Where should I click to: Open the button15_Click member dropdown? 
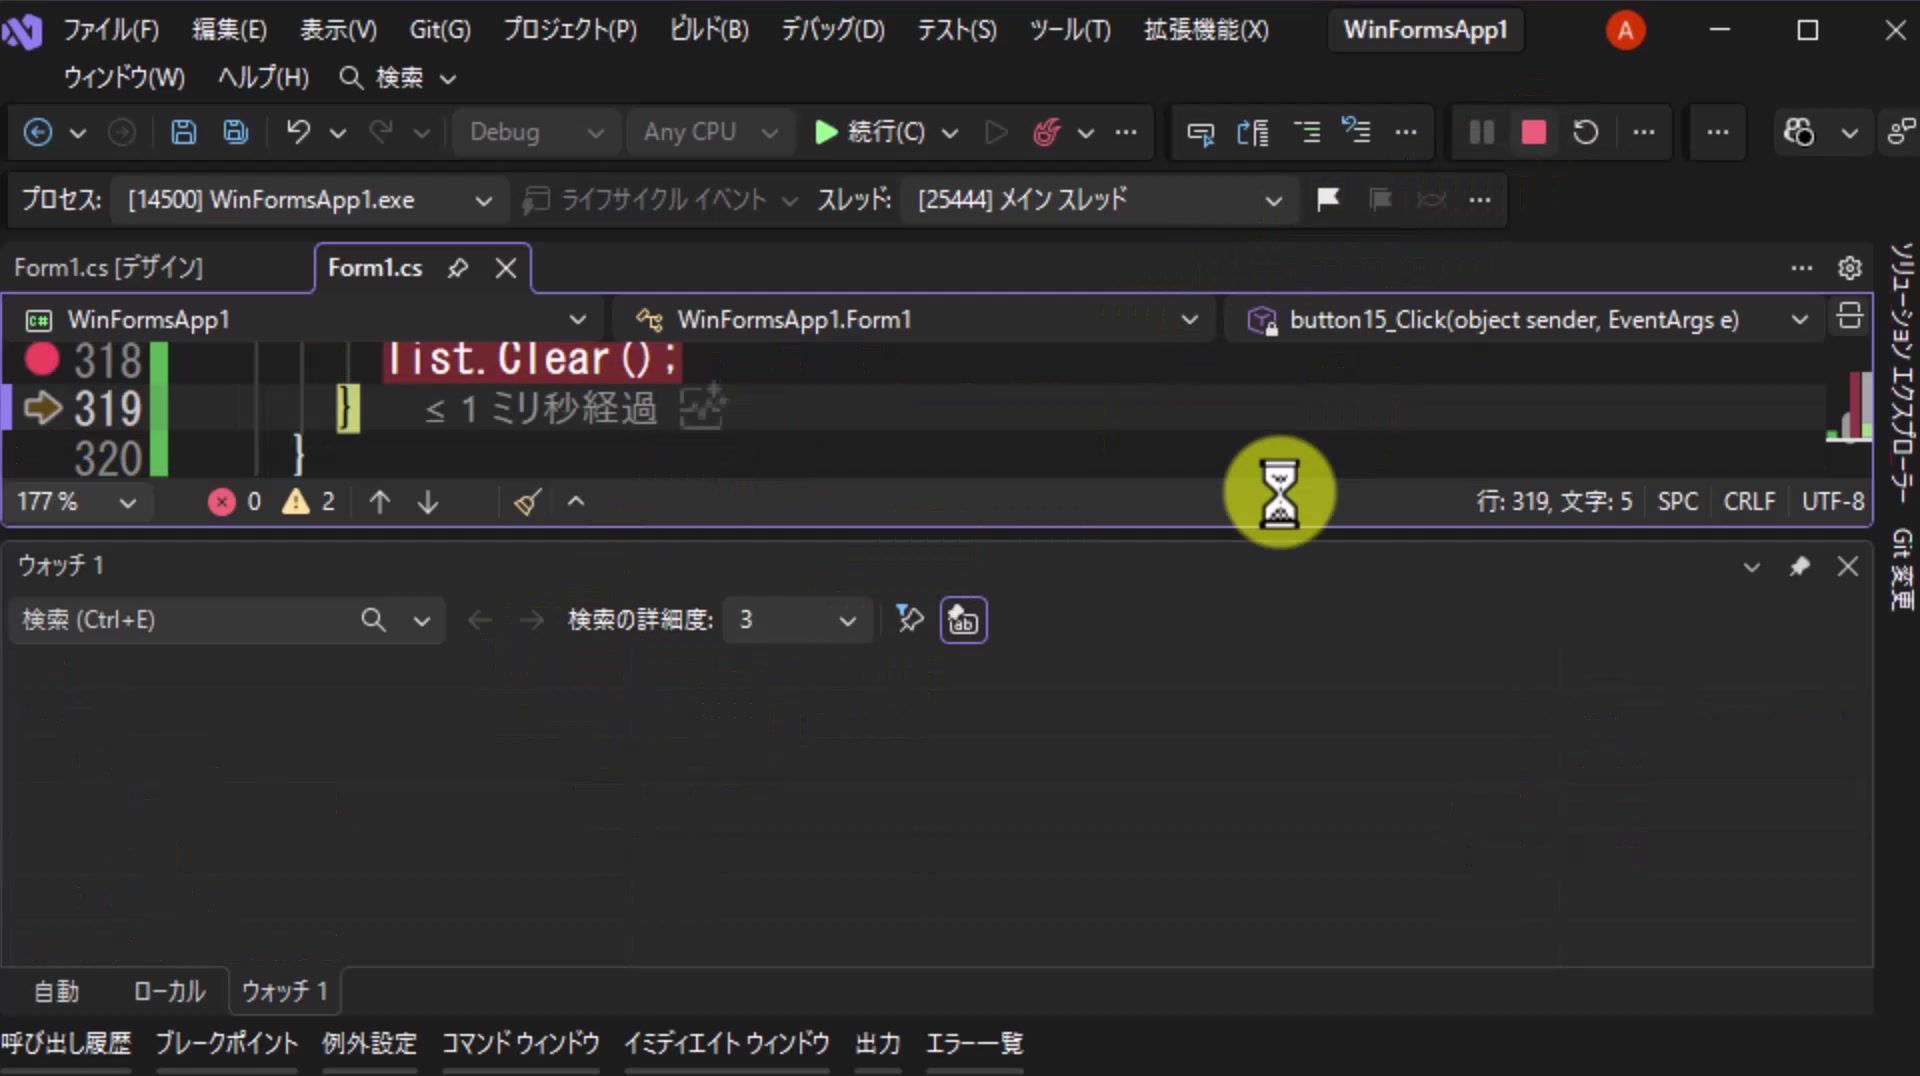pyautogui.click(x=1524, y=320)
